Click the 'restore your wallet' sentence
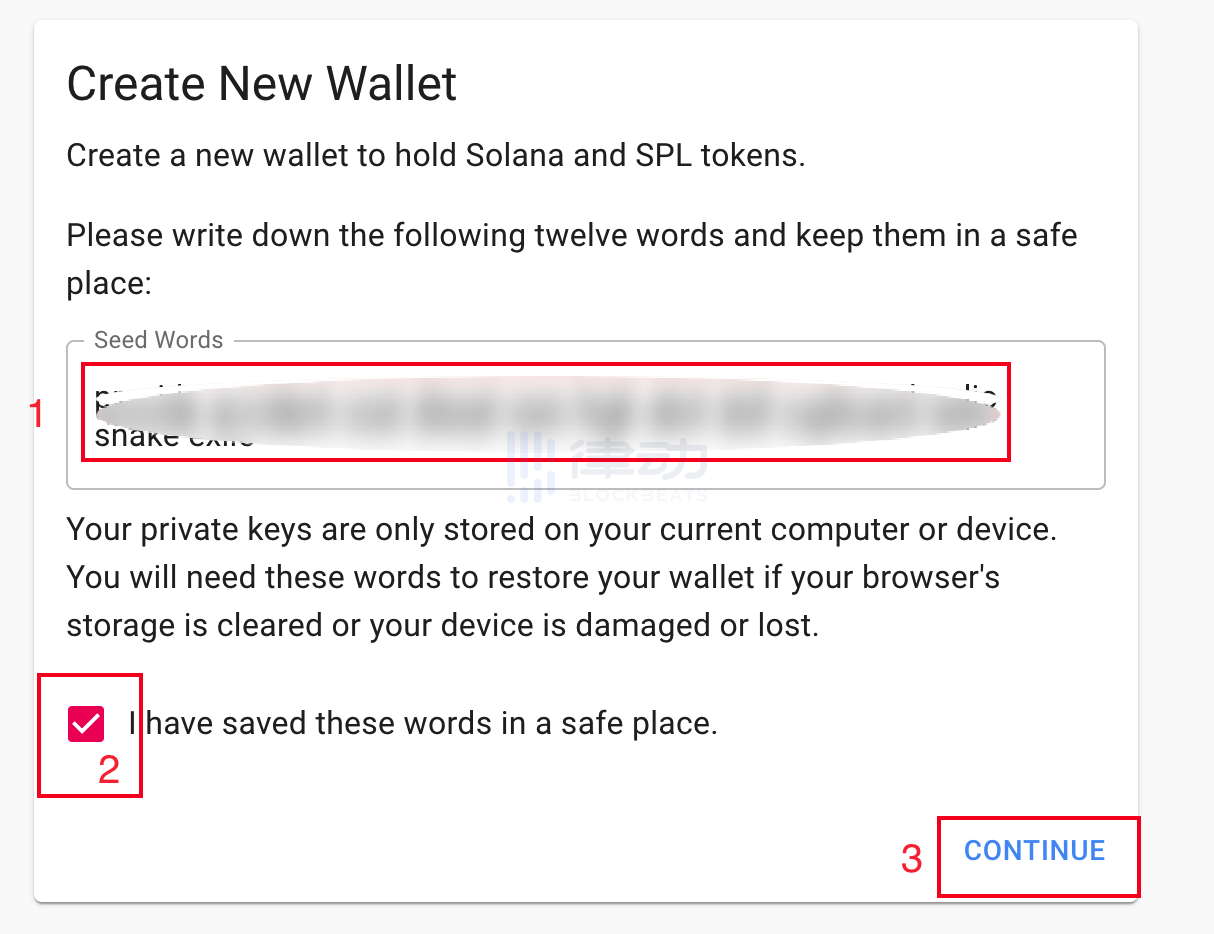This screenshot has height=934, width=1214. click(532, 577)
